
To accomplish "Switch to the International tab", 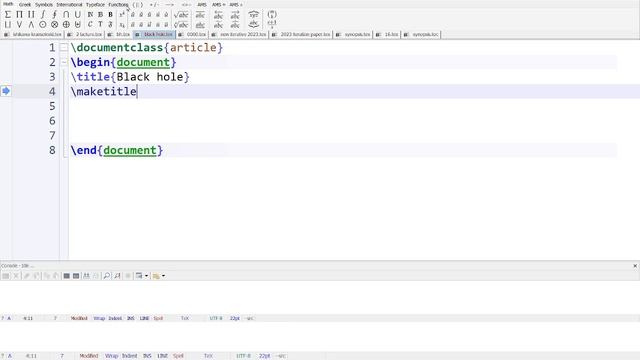I will click(x=69, y=4).
